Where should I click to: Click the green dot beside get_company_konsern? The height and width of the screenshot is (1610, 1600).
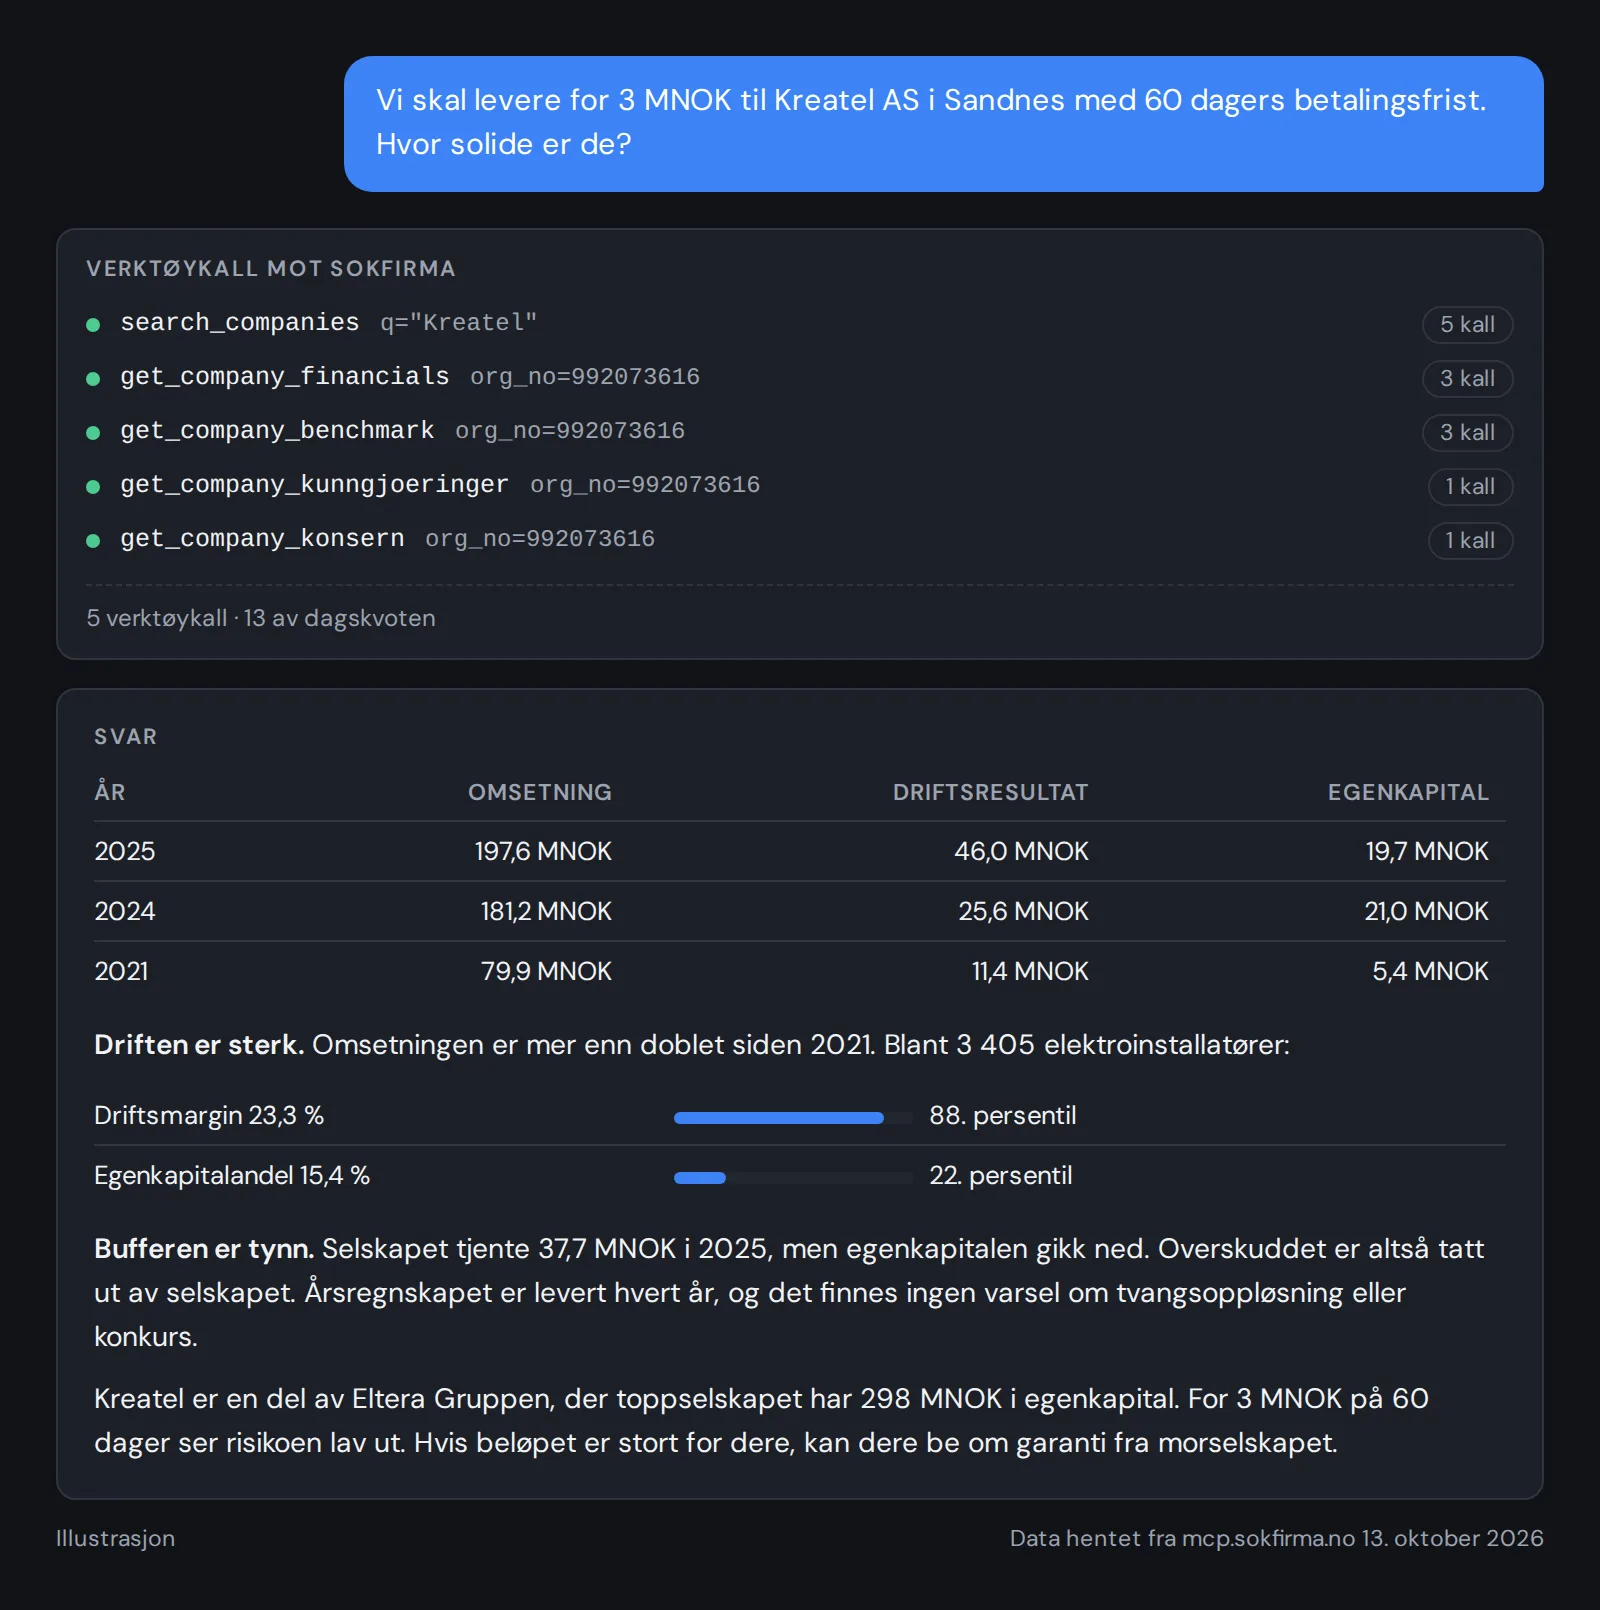93,541
